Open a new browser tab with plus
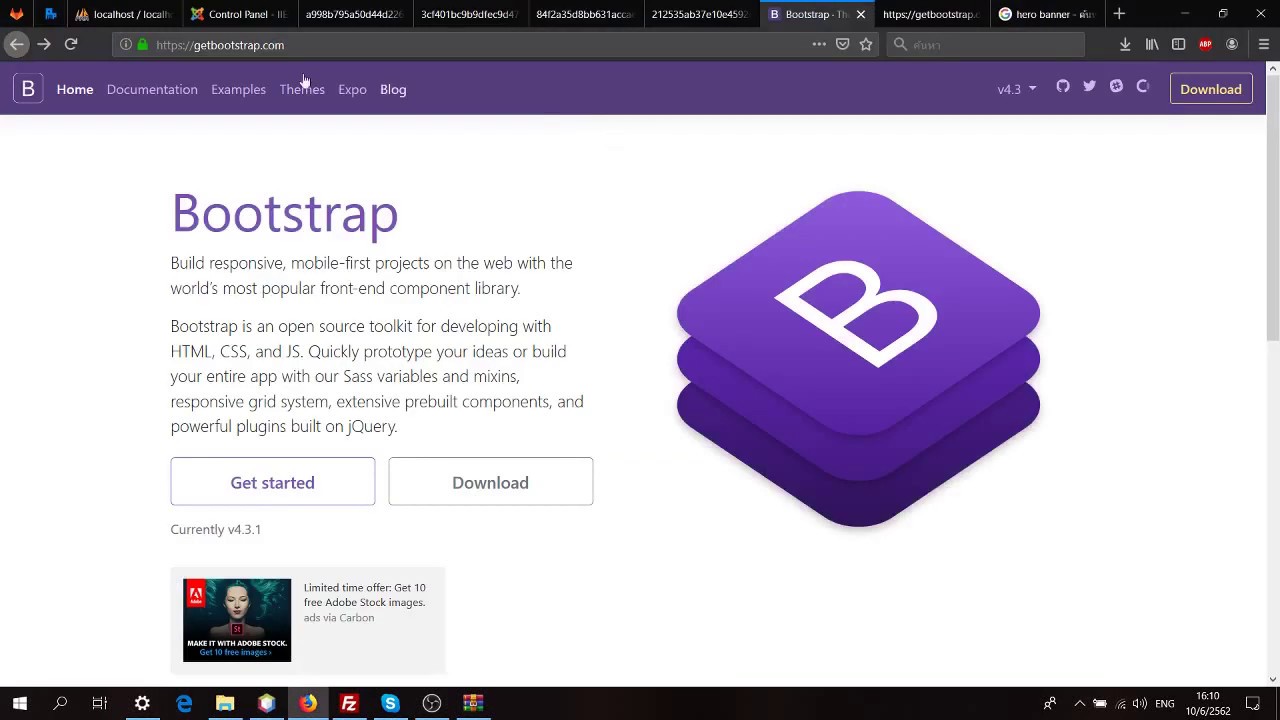Viewport: 1280px width, 720px height. (1119, 14)
